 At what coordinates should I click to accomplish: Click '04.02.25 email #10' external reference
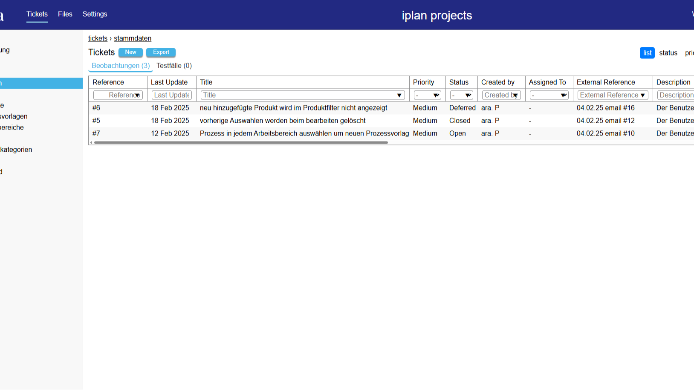point(605,134)
